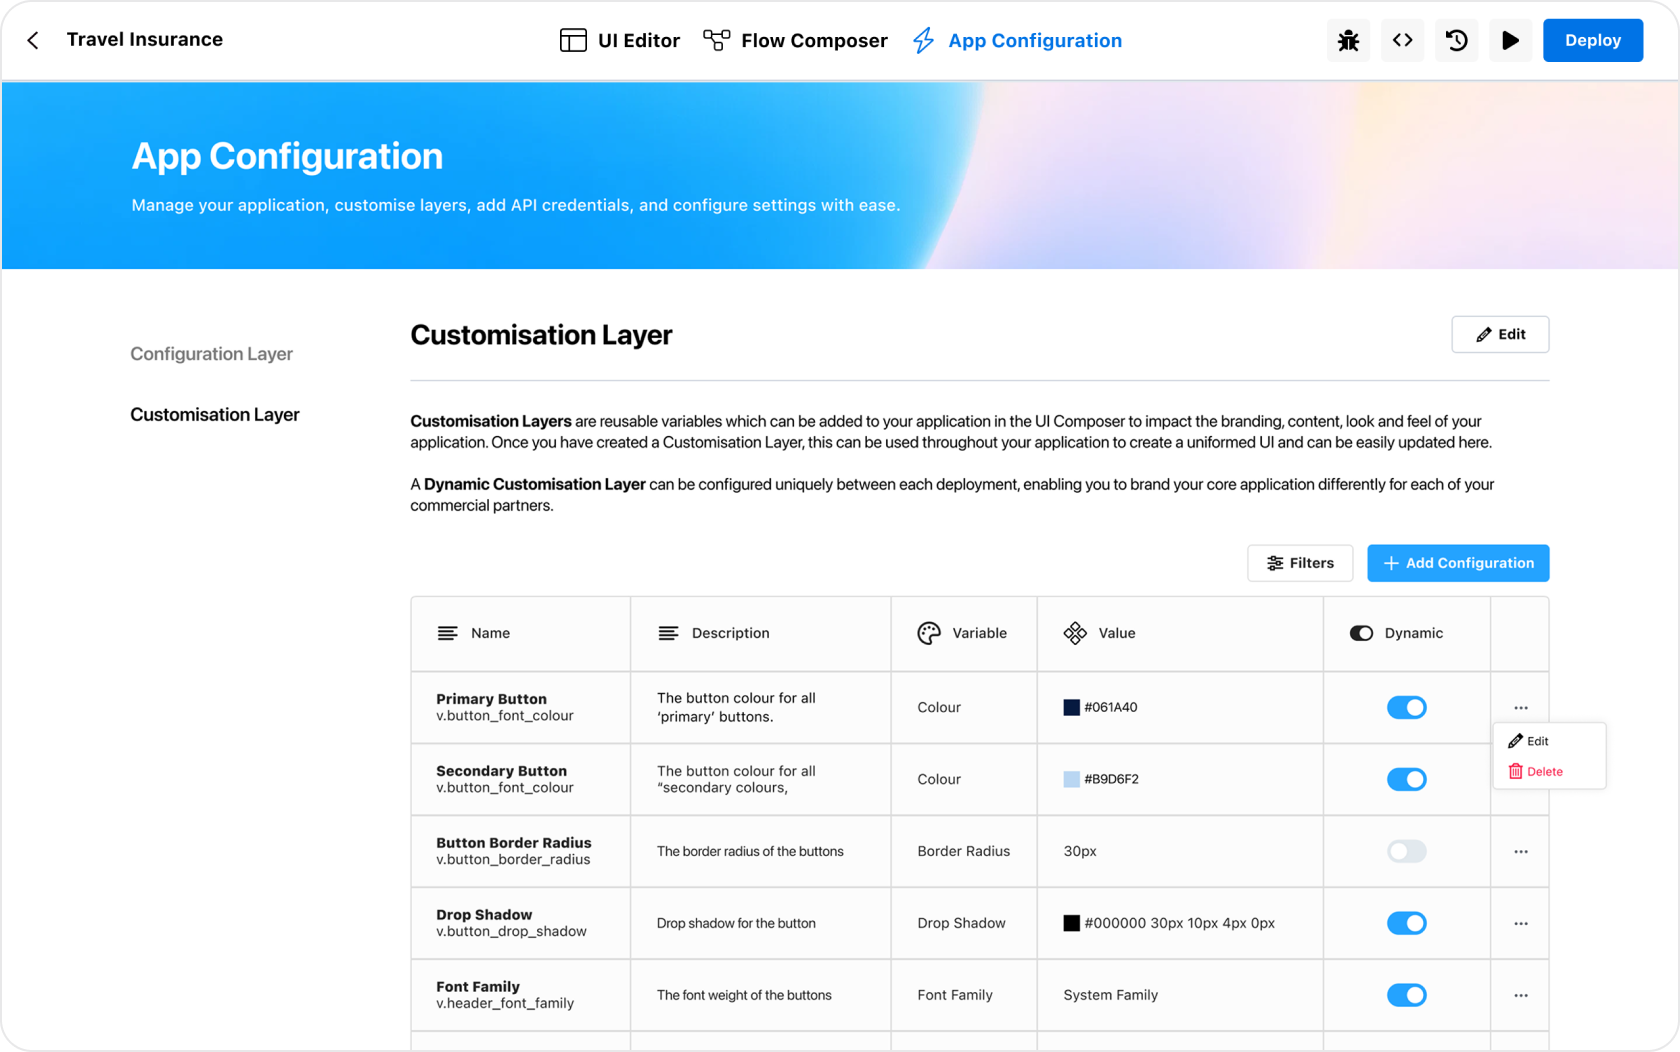Click the Name column header icon
1680x1052 pixels.
tap(447, 633)
